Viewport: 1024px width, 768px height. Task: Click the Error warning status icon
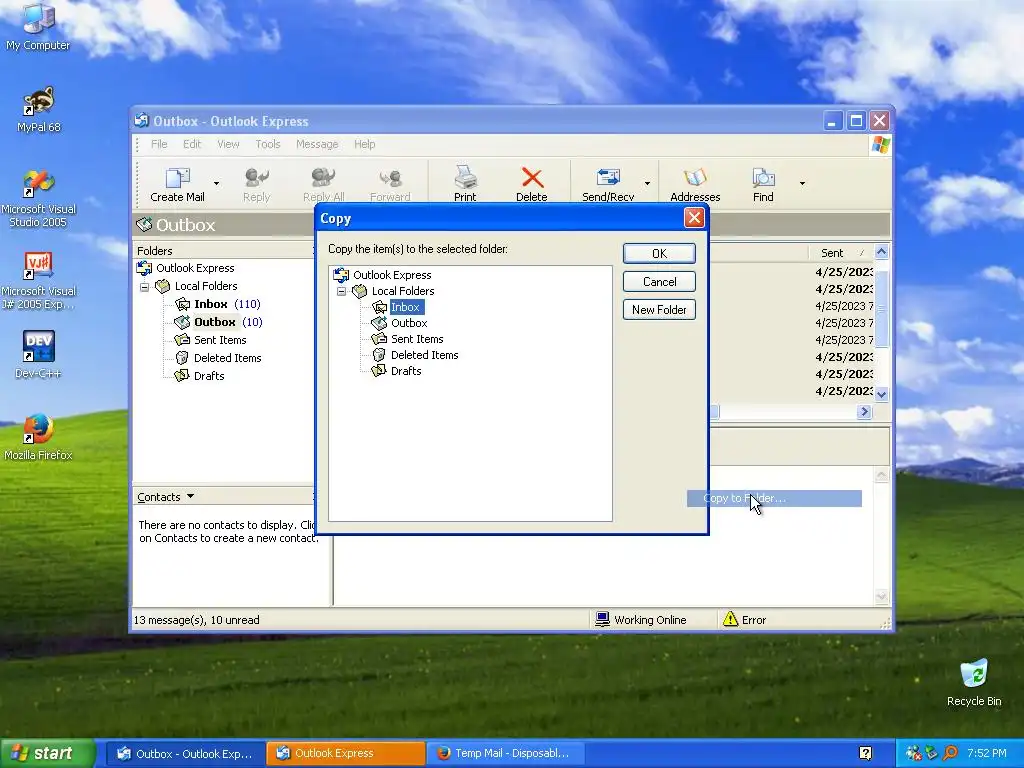coord(730,619)
